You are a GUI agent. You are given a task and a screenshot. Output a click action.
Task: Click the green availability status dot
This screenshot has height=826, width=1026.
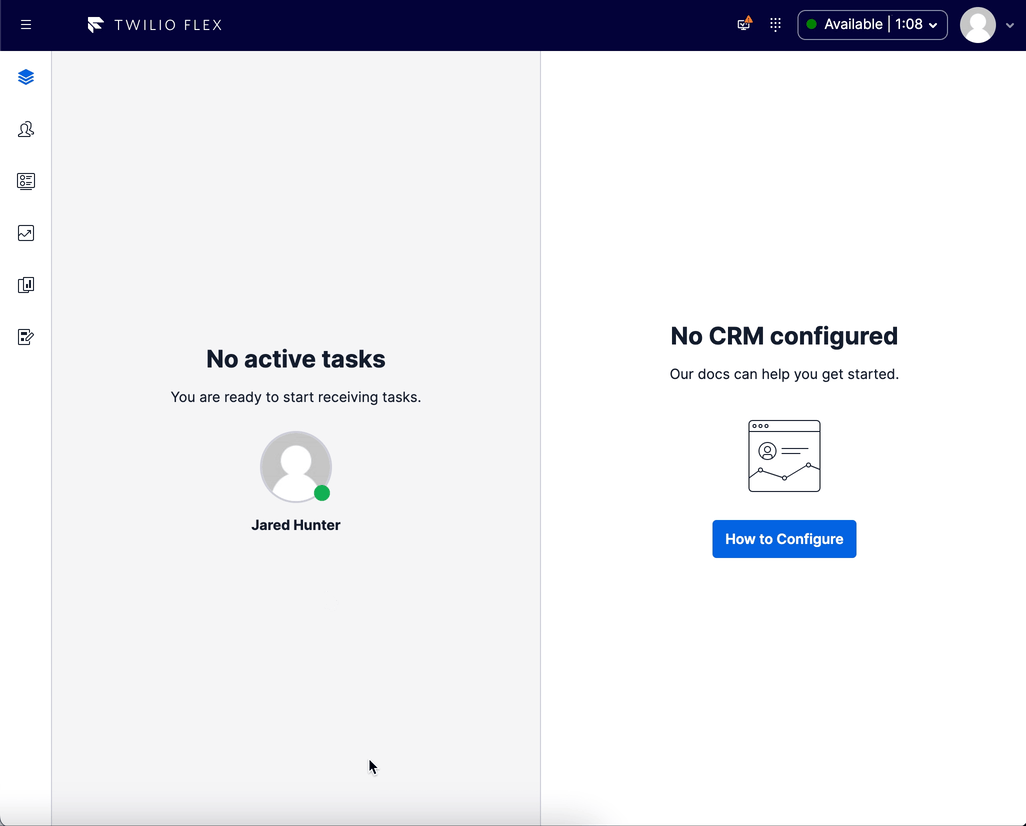(812, 24)
